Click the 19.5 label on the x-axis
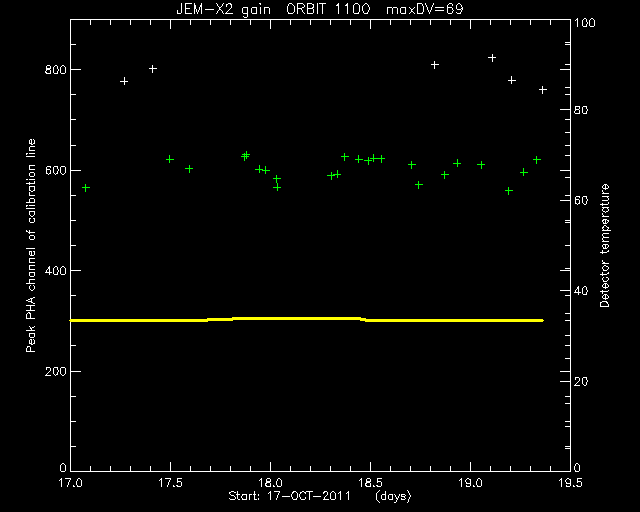 [570, 483]
